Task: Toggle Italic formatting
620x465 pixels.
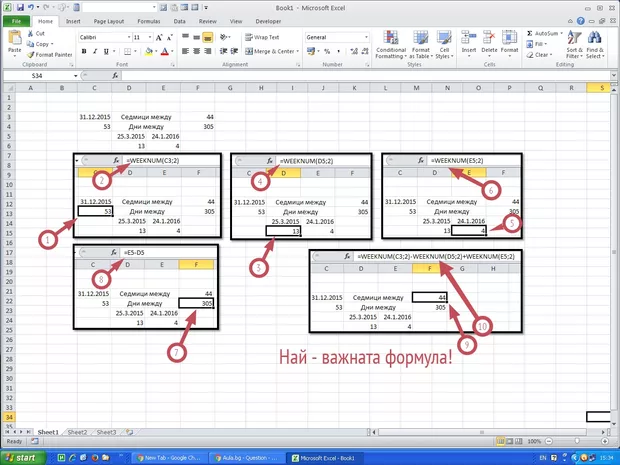Action: (x=95, y=51)
